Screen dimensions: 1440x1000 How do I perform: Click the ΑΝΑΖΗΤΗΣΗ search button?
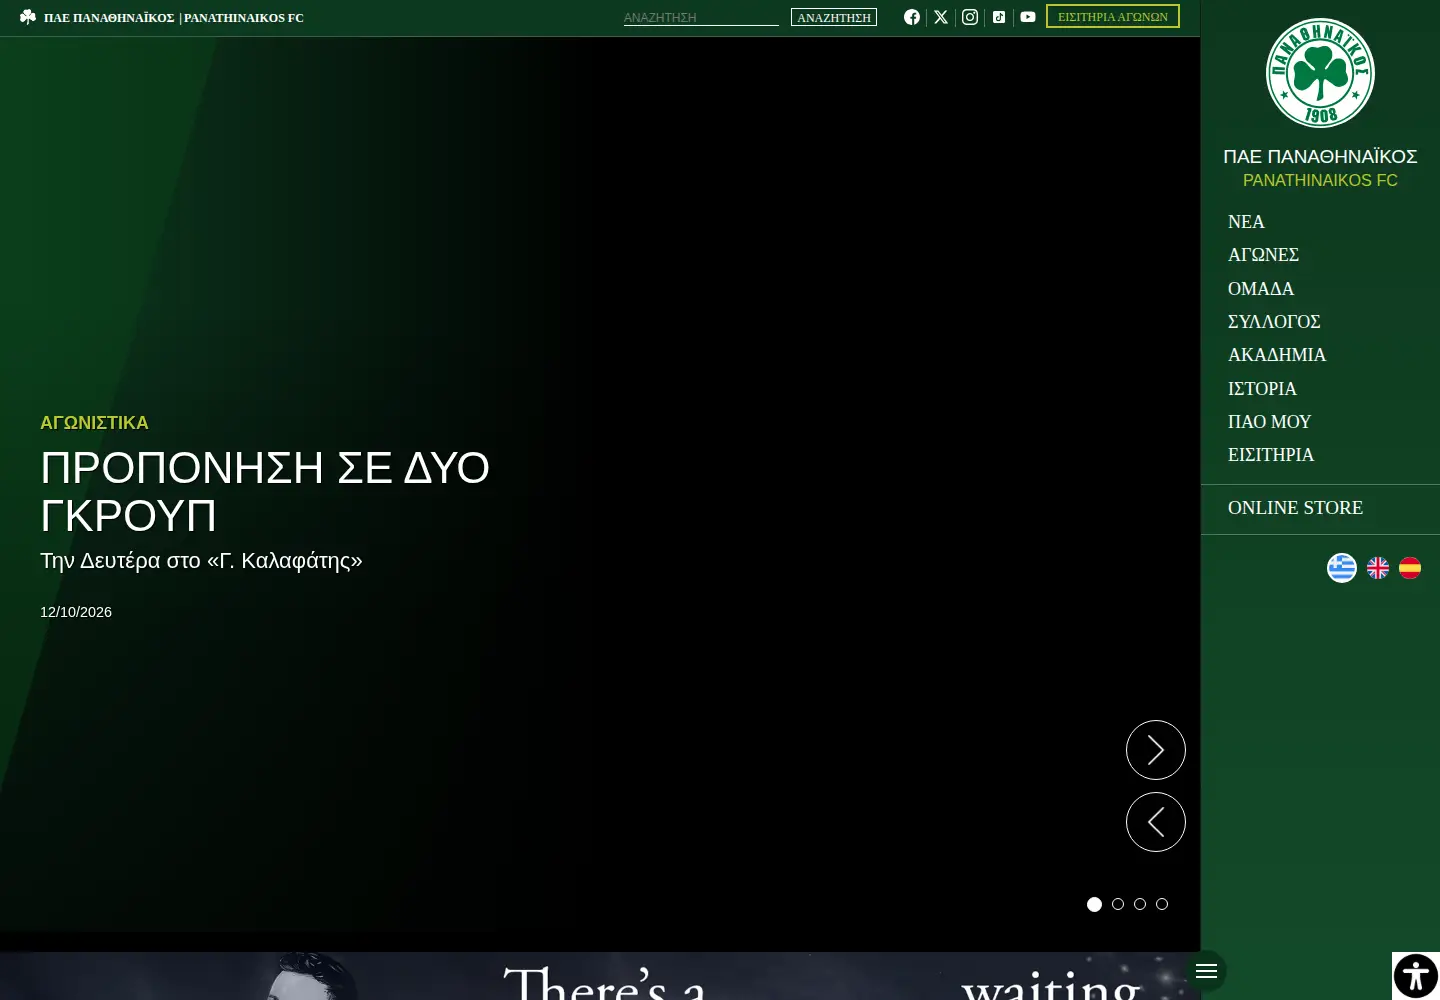click(834, 17)
